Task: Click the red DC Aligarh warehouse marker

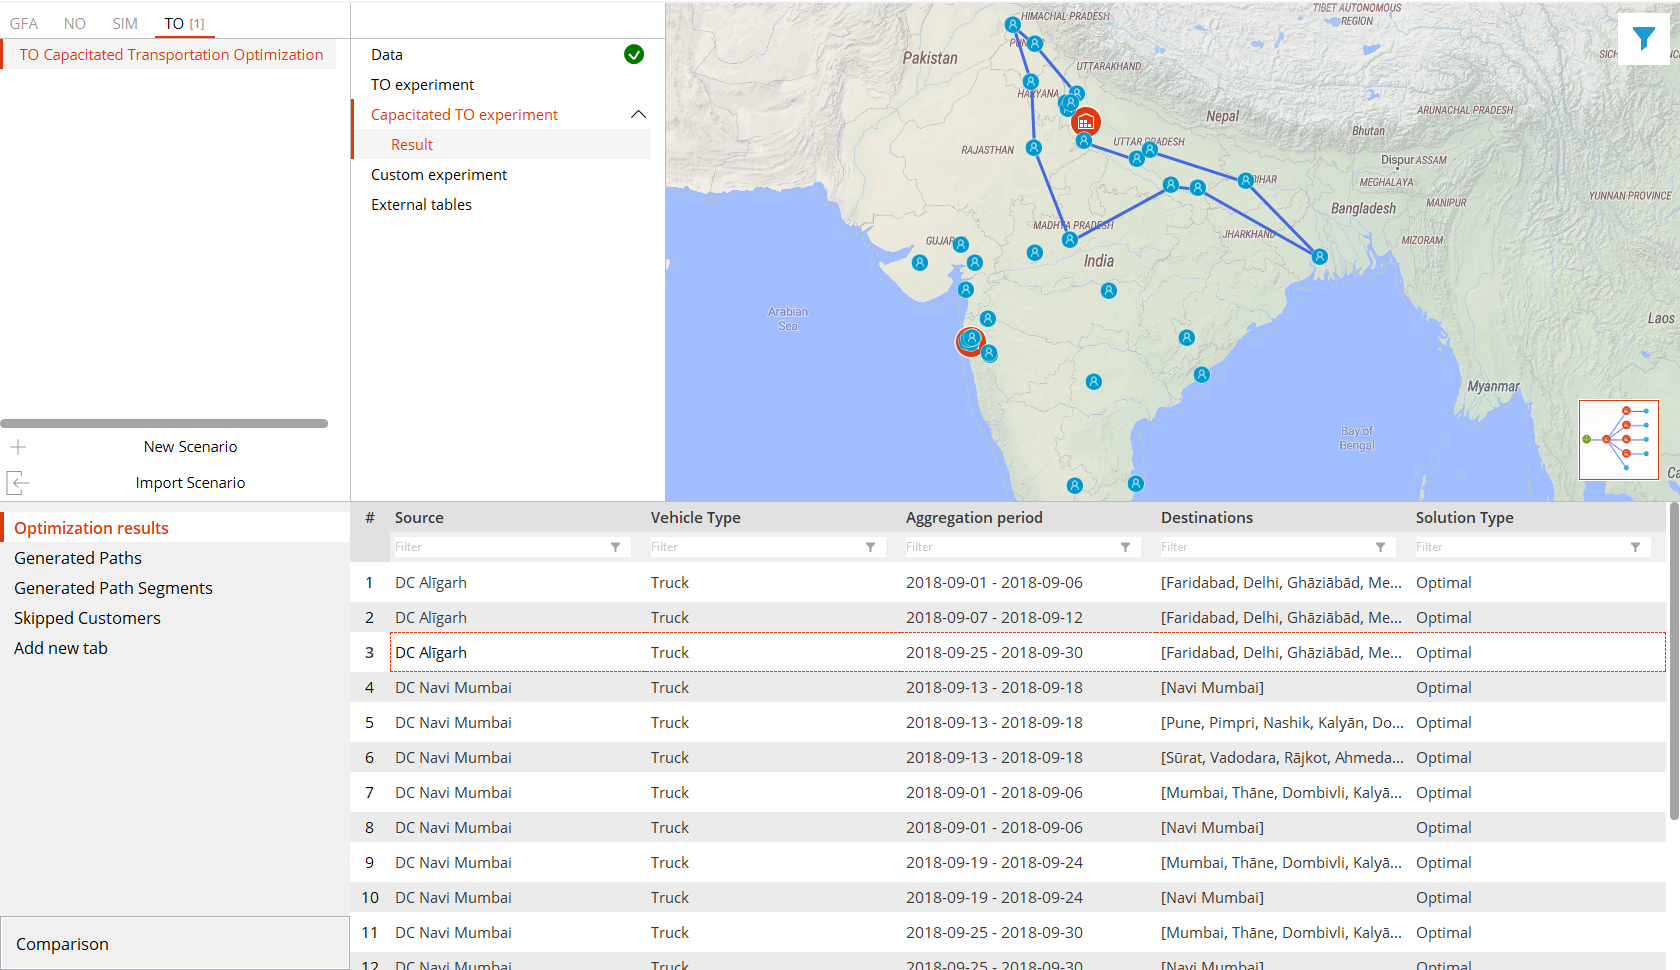Action: click(x=1085, y=122)
